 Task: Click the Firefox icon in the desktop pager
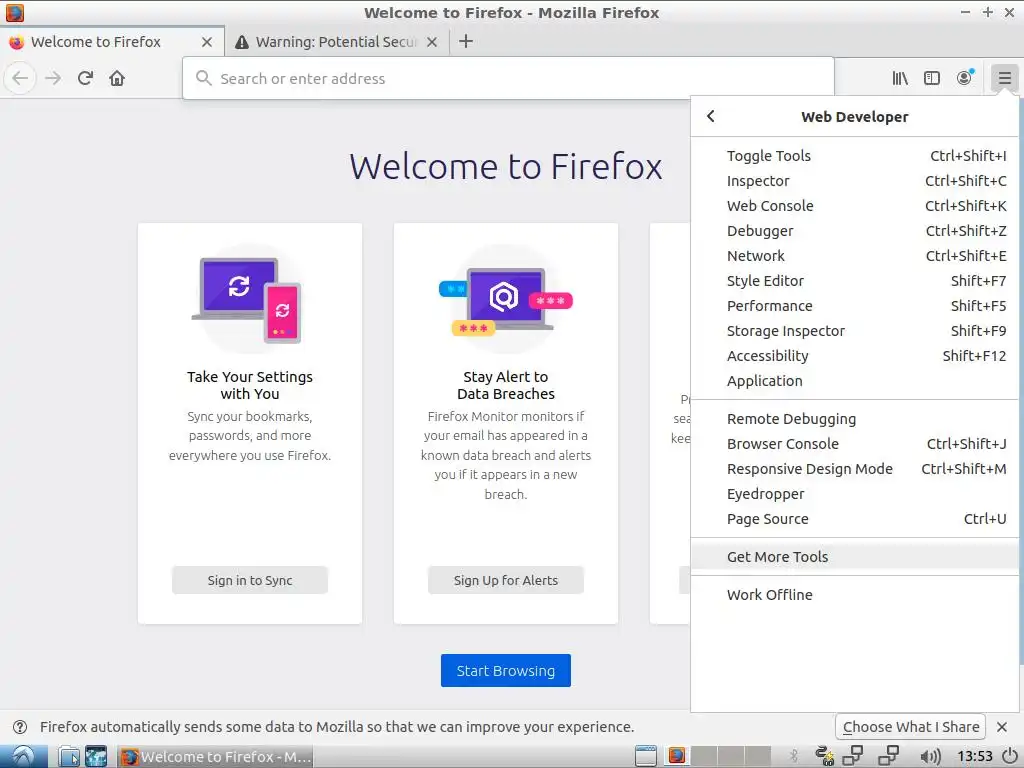677,756
